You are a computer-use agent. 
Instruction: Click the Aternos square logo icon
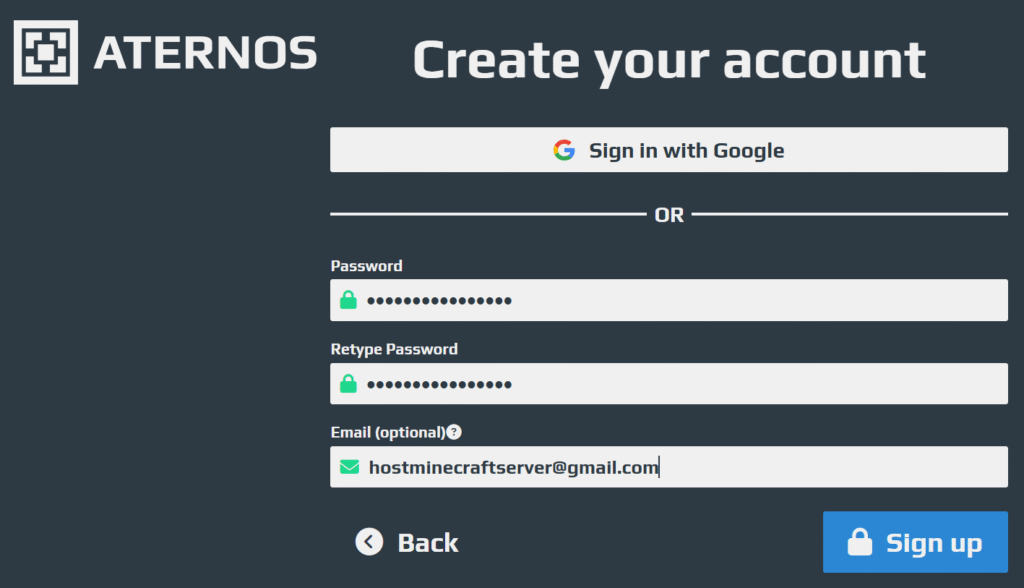coord(45,51)
